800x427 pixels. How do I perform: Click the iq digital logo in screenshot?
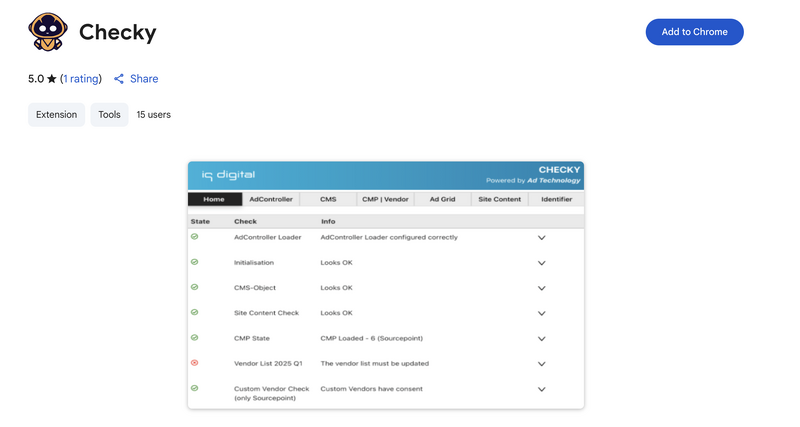228,175
